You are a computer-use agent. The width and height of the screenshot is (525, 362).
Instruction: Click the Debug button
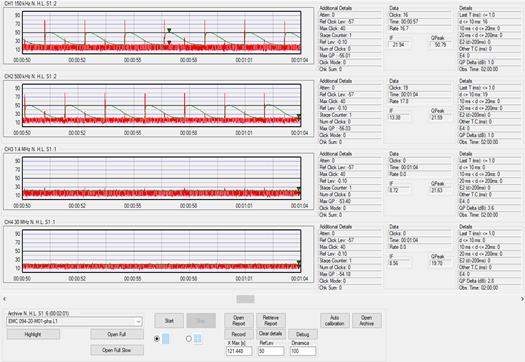point(303,334)
